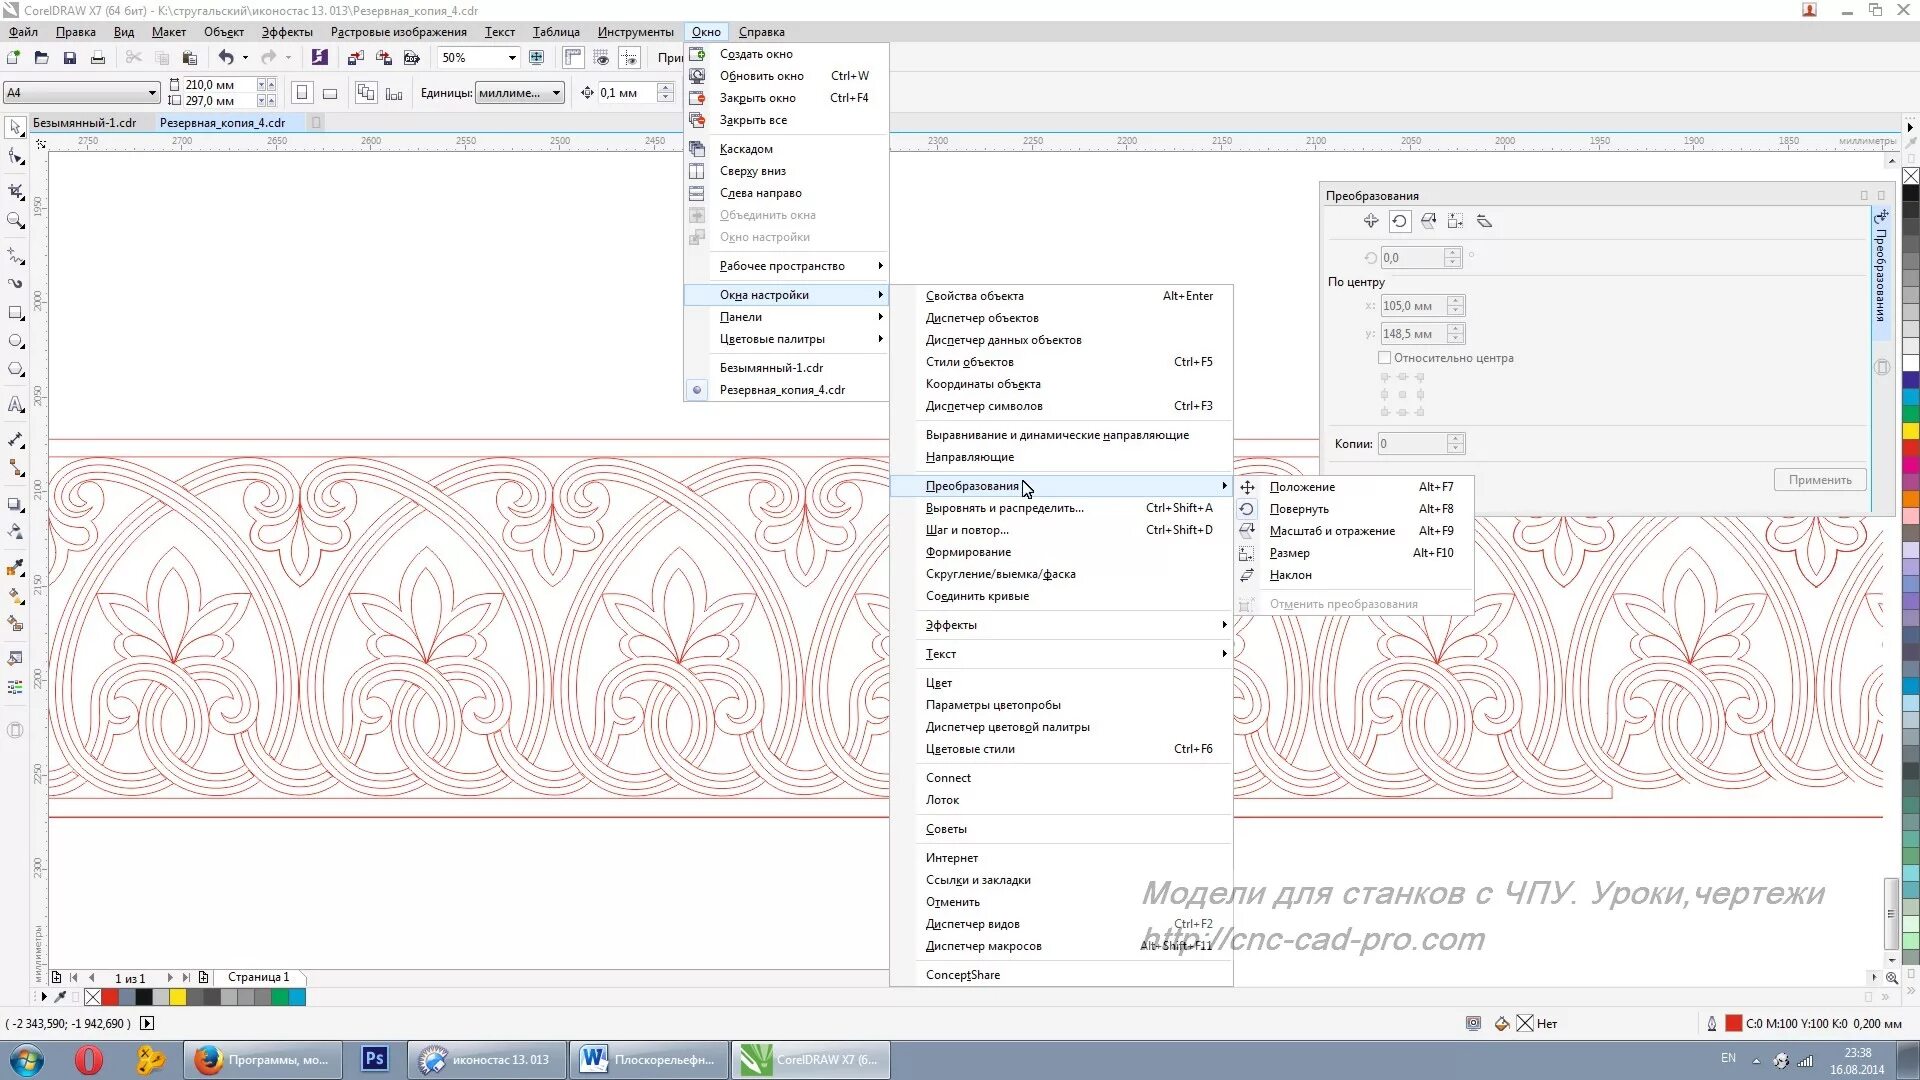The height and width of the screenshot is (1080, 1920).
Task: Open the 50% zoom level dropdown
Action: [512, 58]
